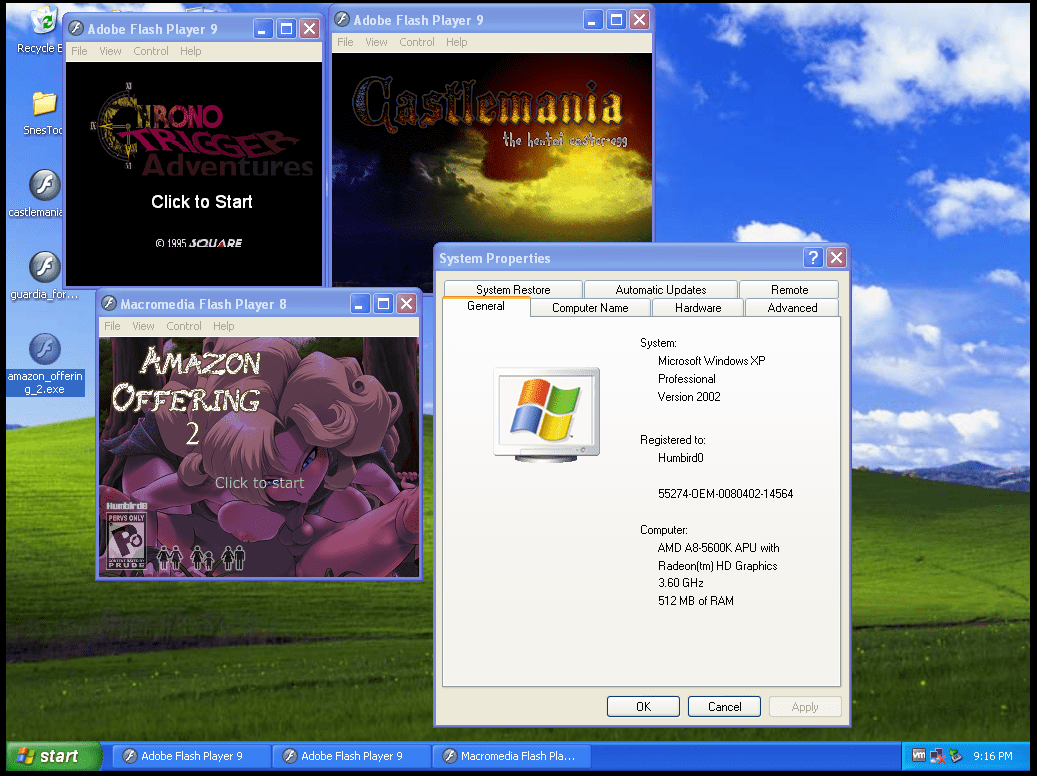The width and height of the screenshot is (1037, 776).
Task: Open the SnesTool folder on desktop
Action: pos(44,104)
